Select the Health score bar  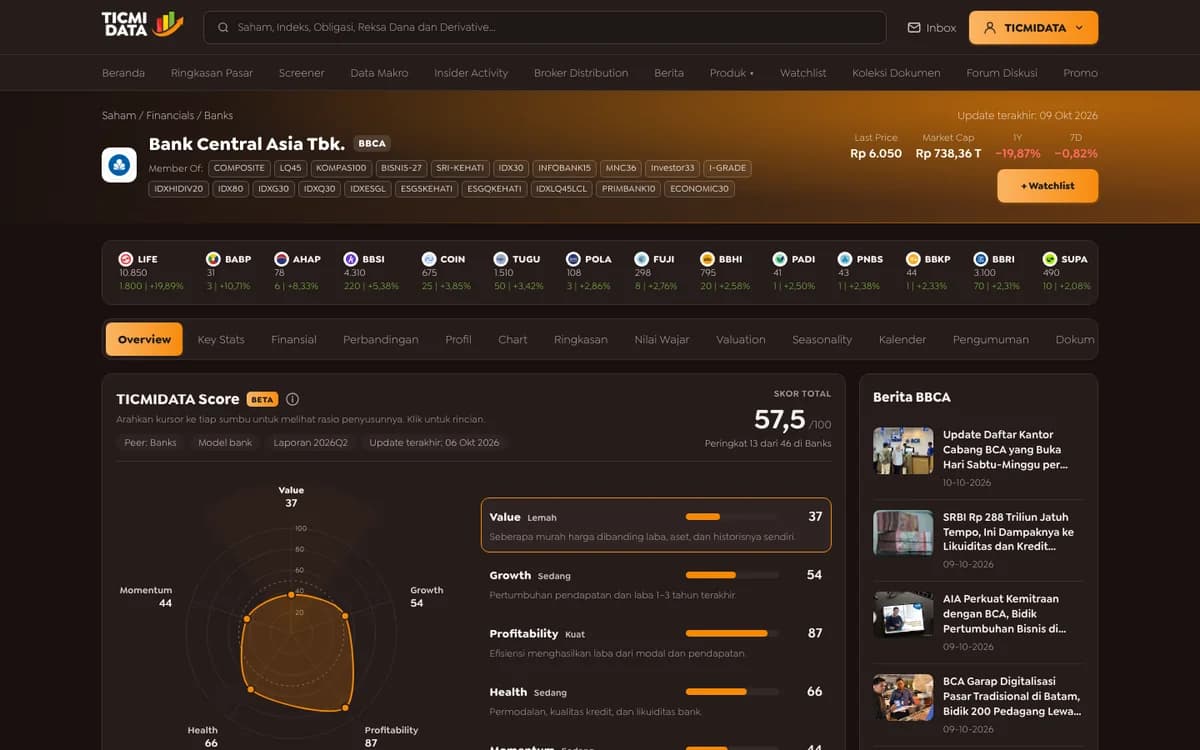click(733, 691)
